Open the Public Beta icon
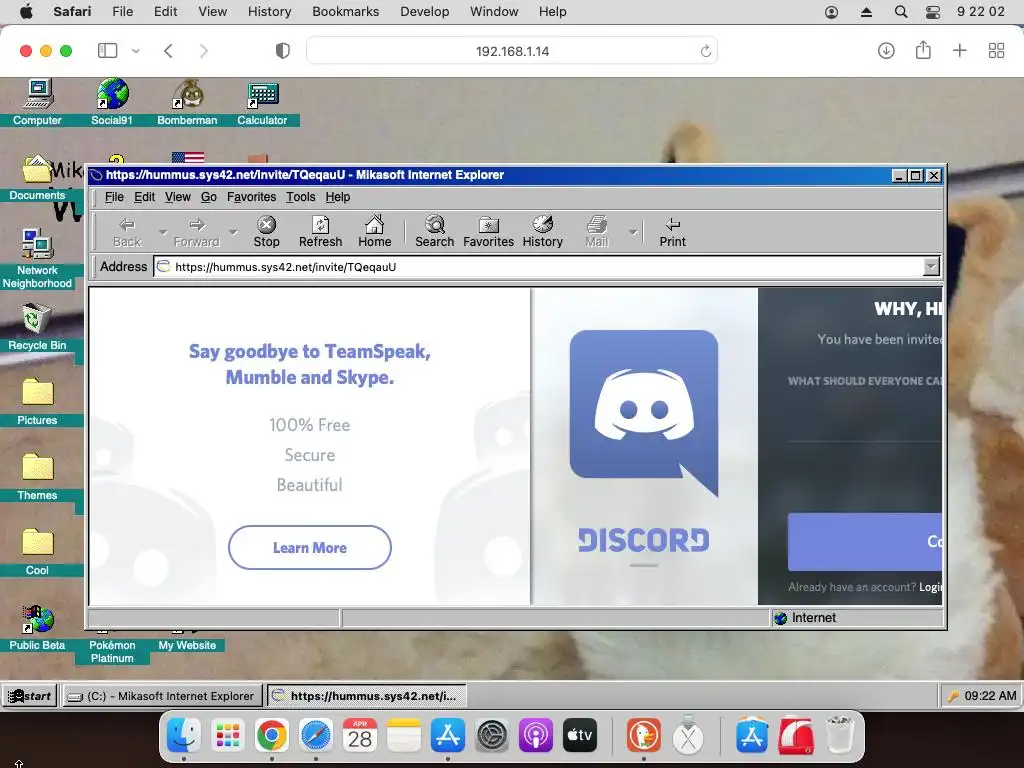 point(37,628)
